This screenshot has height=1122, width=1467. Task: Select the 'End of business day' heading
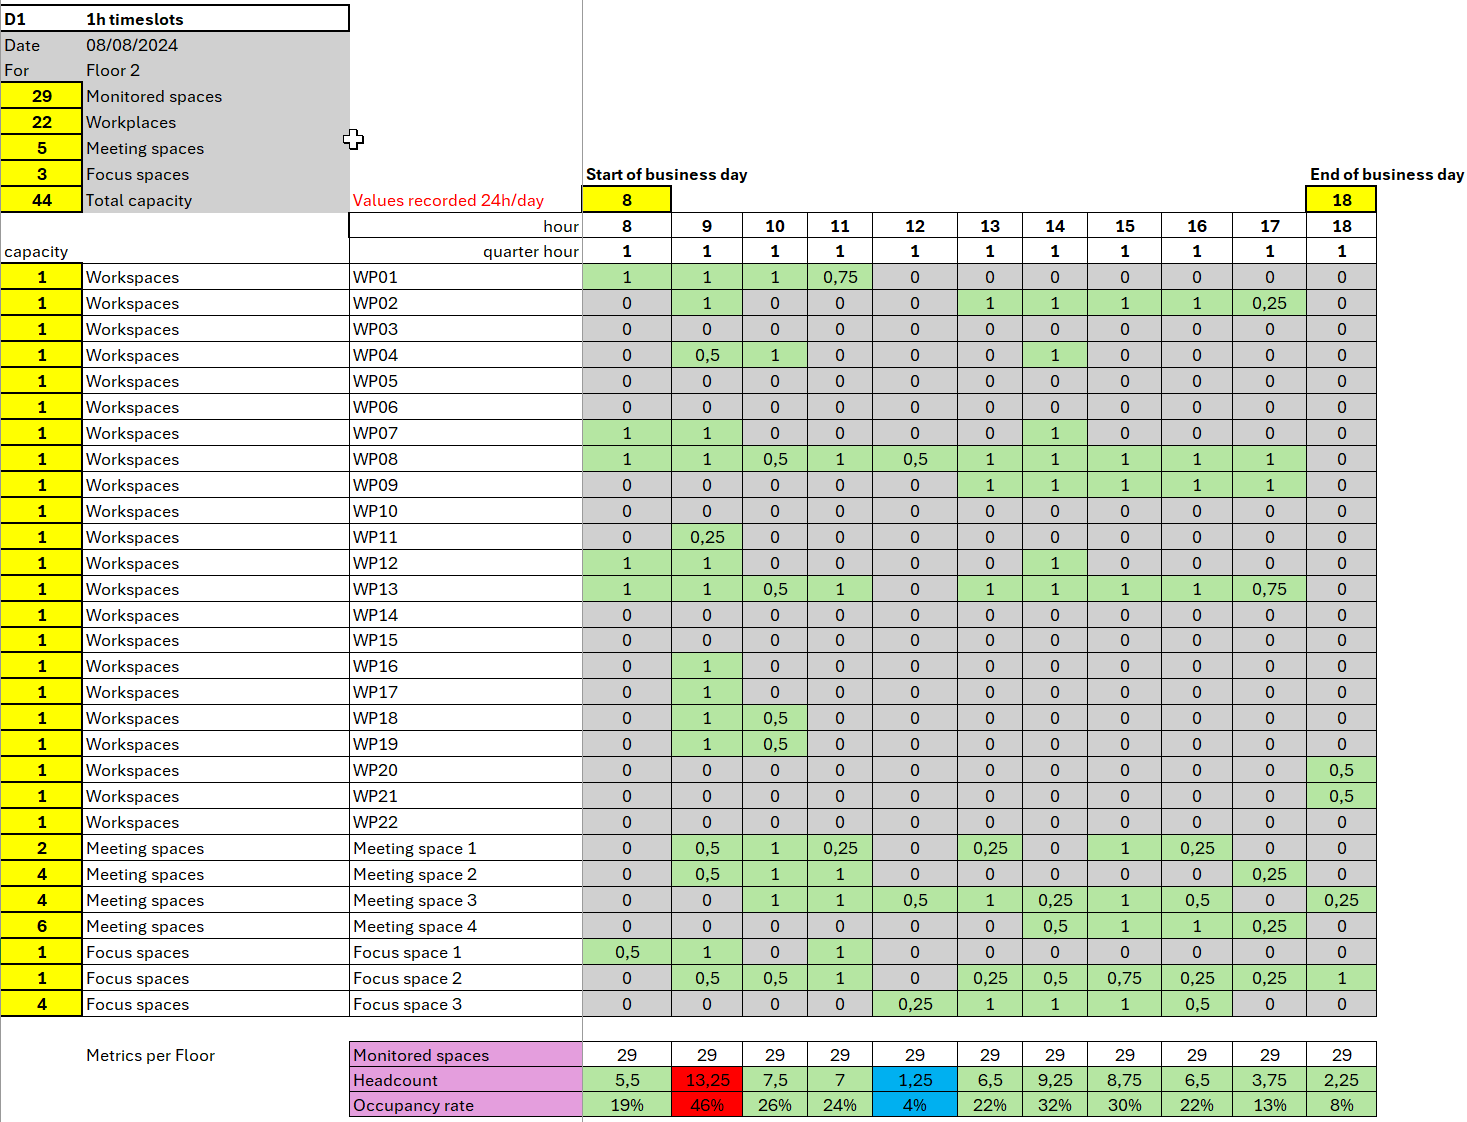click(x=1387, y=174)
